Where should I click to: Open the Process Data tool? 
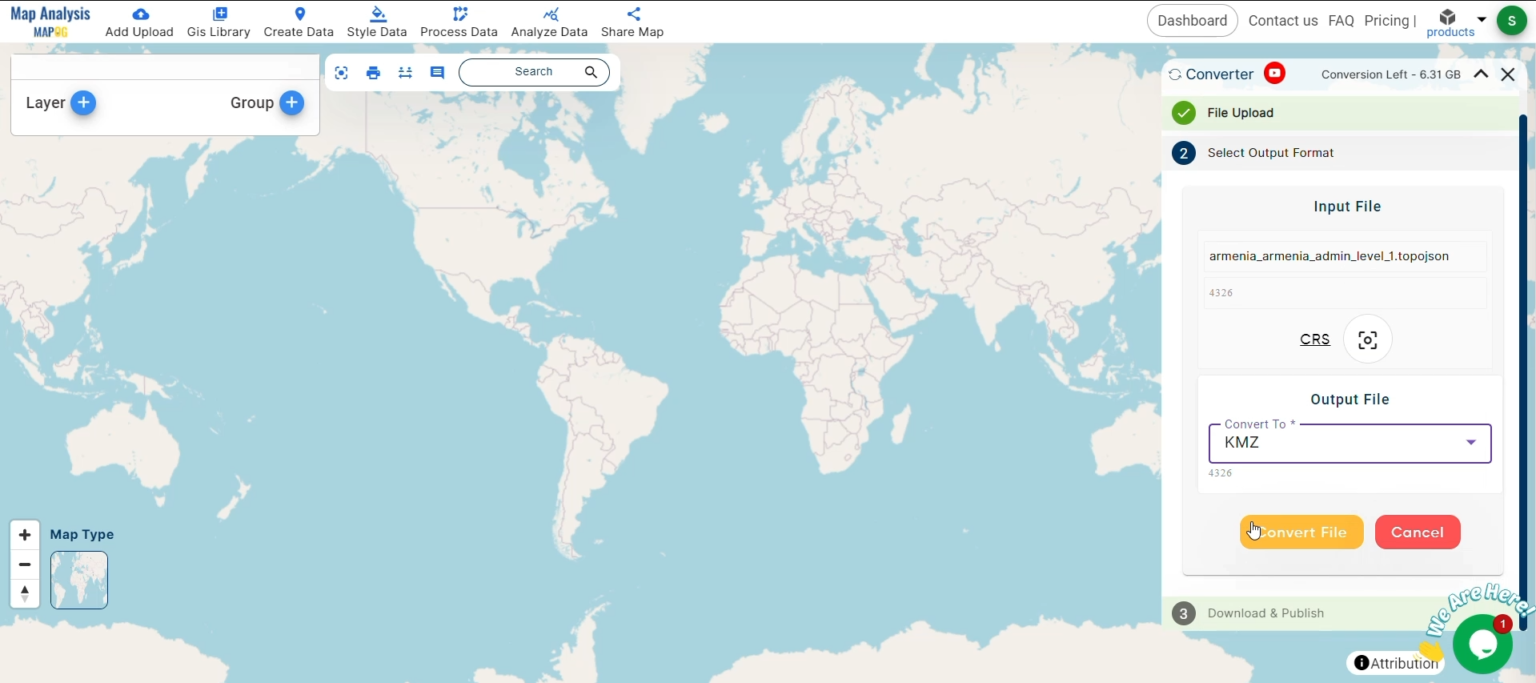click(459, 14)
